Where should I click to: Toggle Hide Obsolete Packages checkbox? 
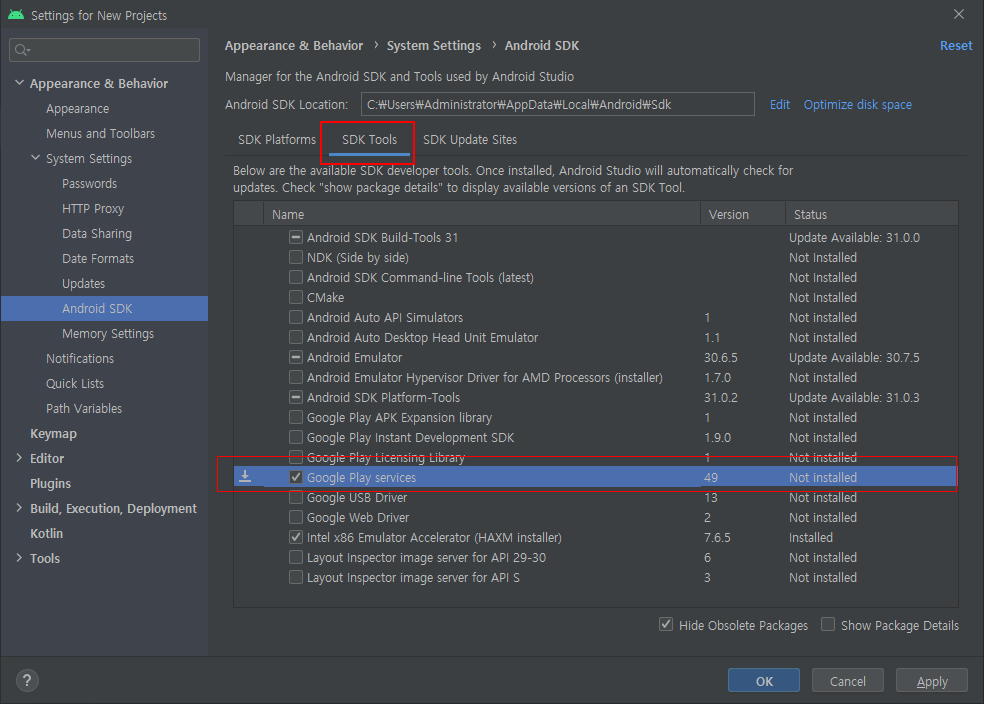coord(666,625)
